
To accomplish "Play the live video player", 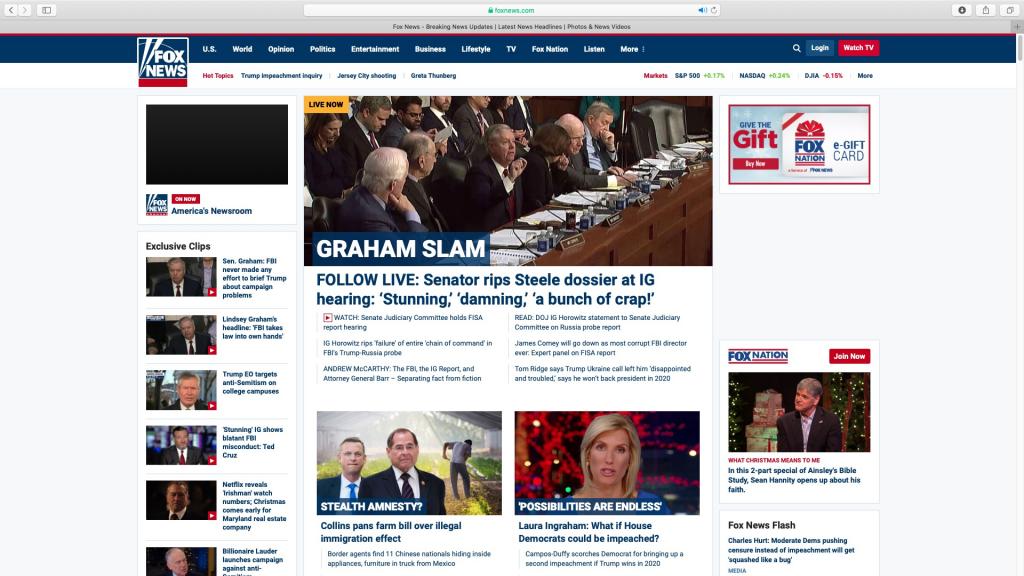I will [x=217, y=144].
